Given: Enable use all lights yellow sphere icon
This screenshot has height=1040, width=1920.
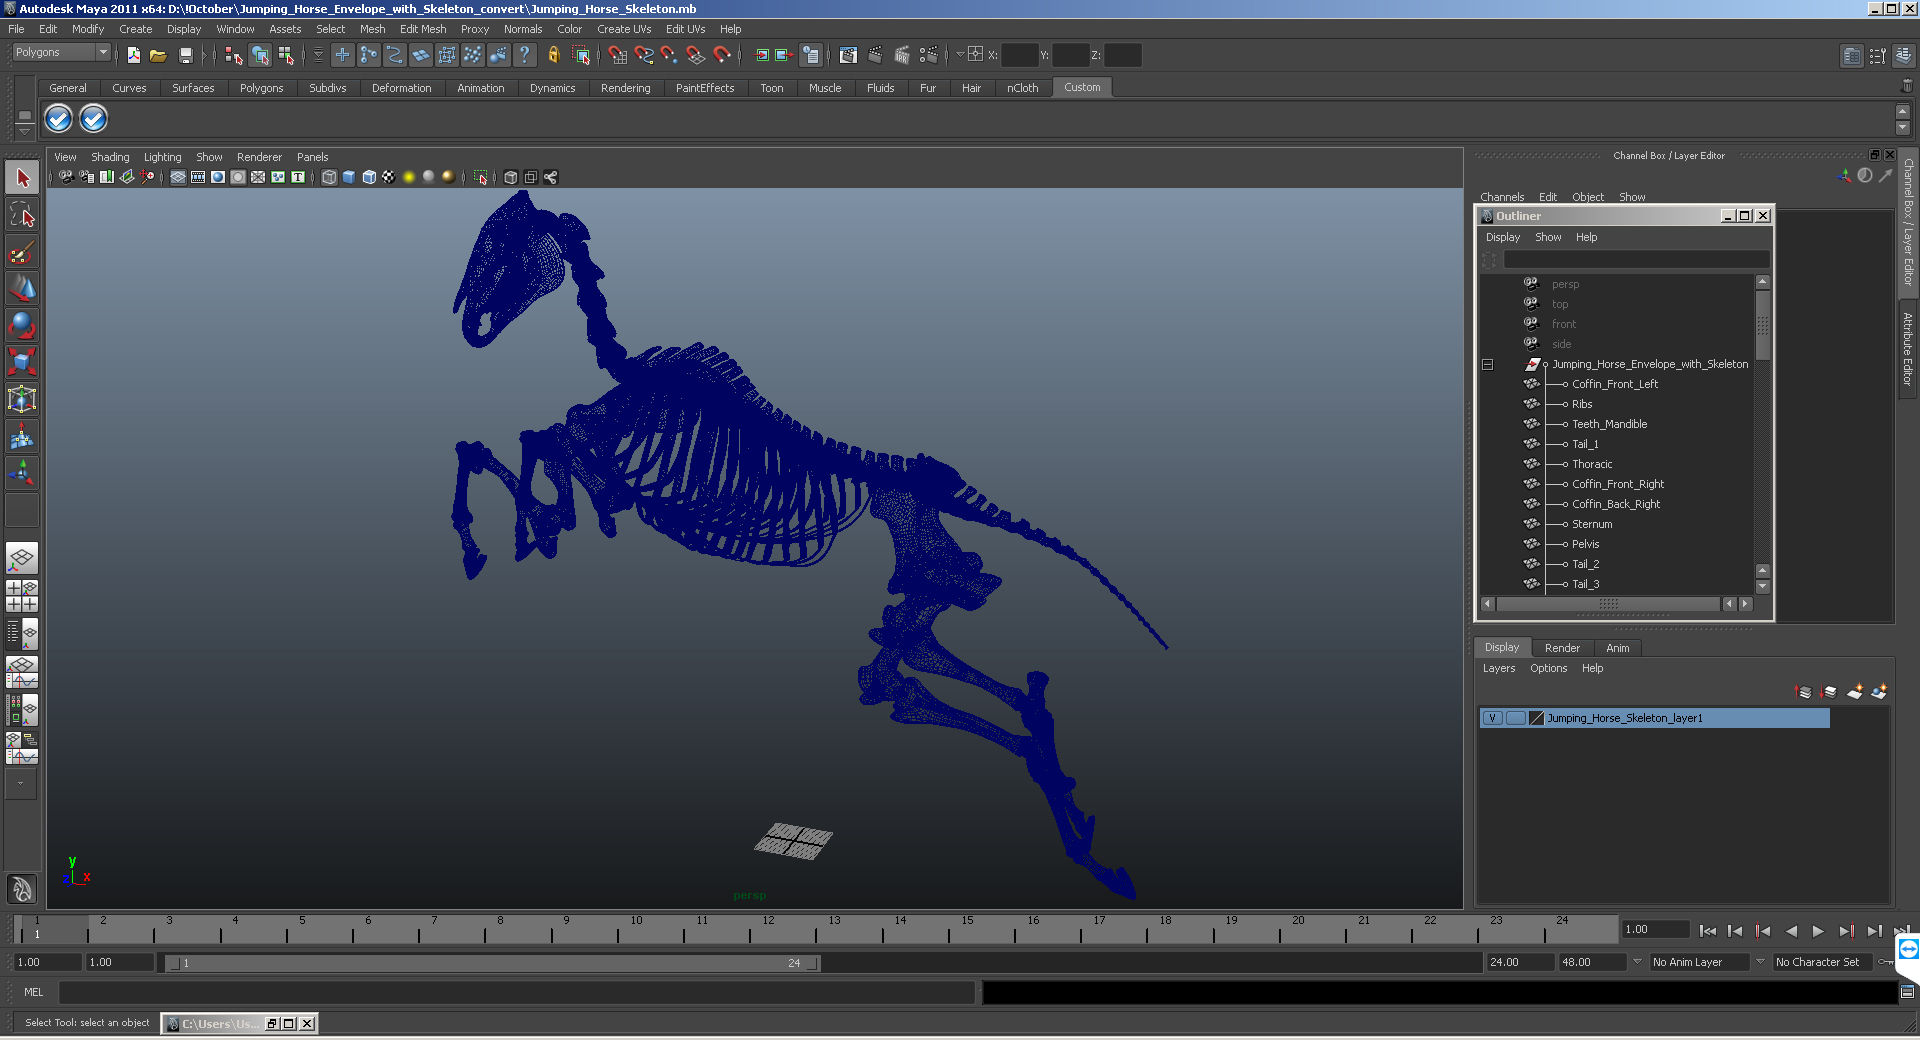Looking at the screenshot, I should coord(409,177).
